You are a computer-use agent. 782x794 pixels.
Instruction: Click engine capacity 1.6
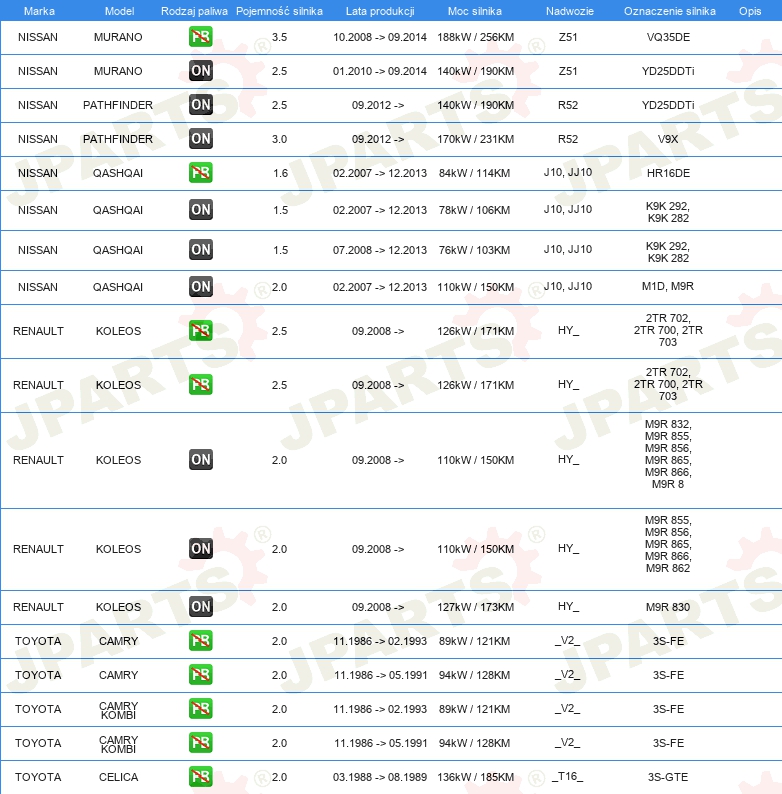(x=281, y=173)
